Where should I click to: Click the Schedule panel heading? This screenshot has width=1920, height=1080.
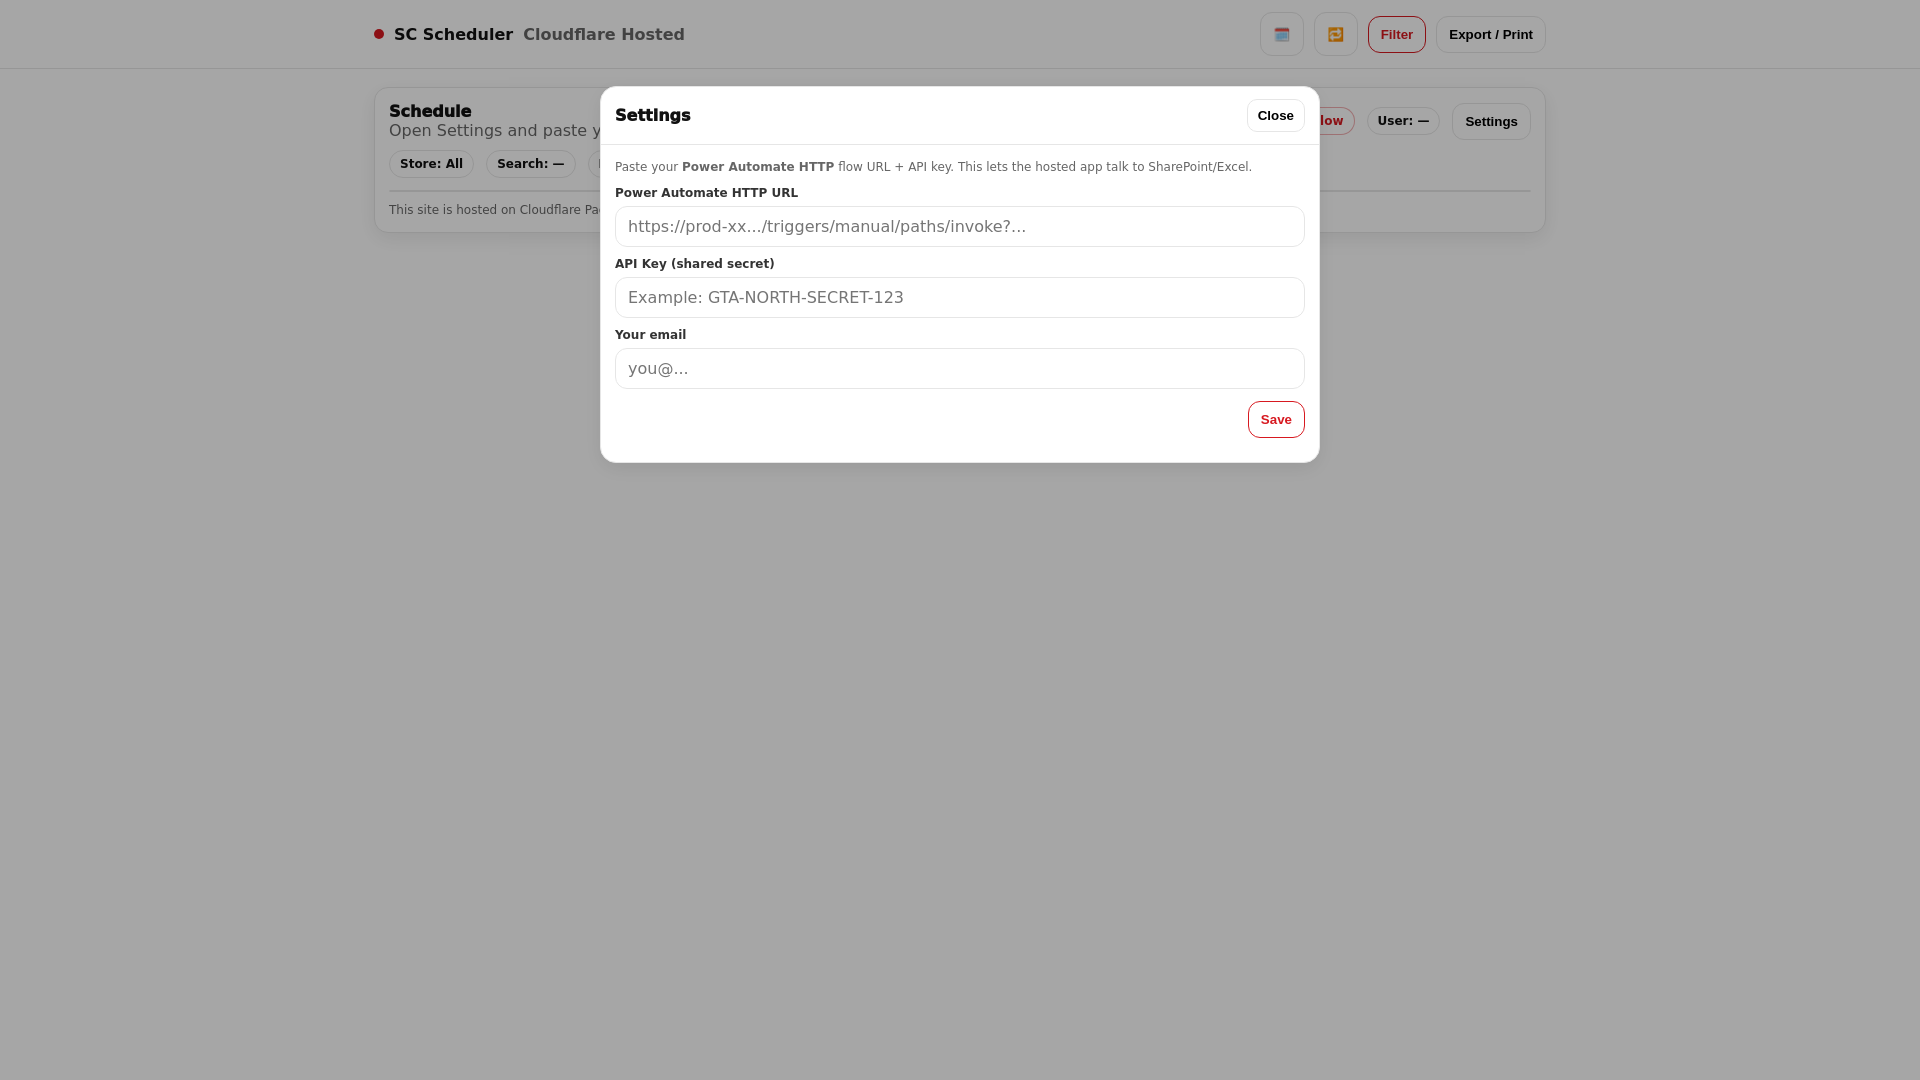click(430, 111)
